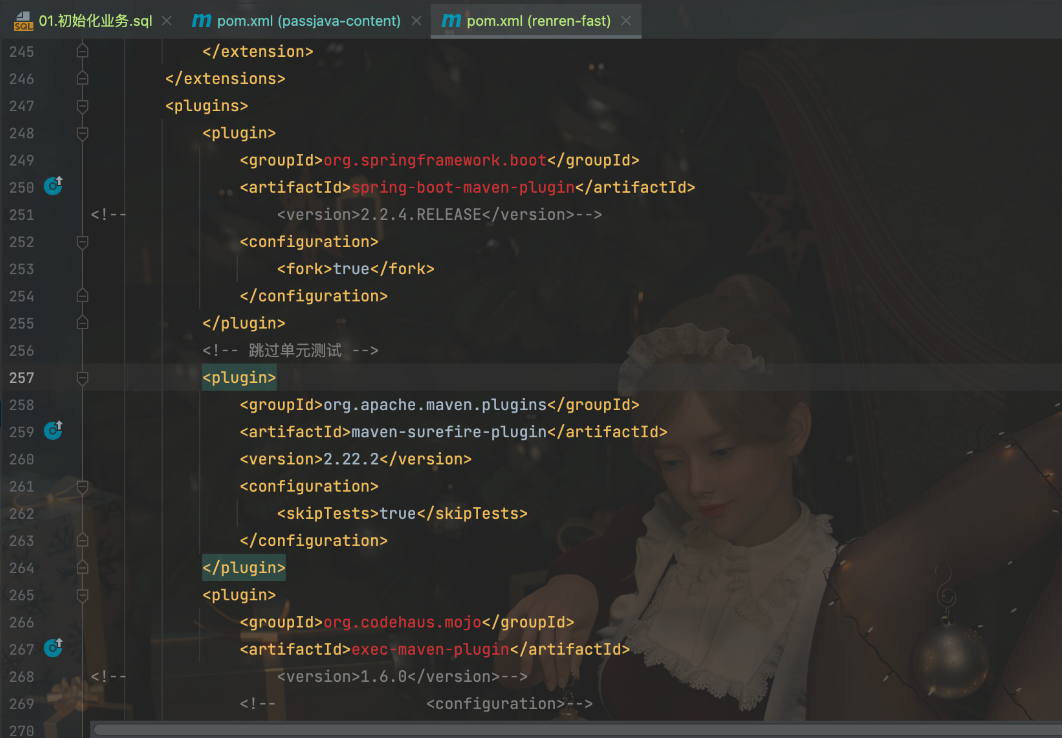Fold the spring-boot plugin block at line 248

coord(82,133)
